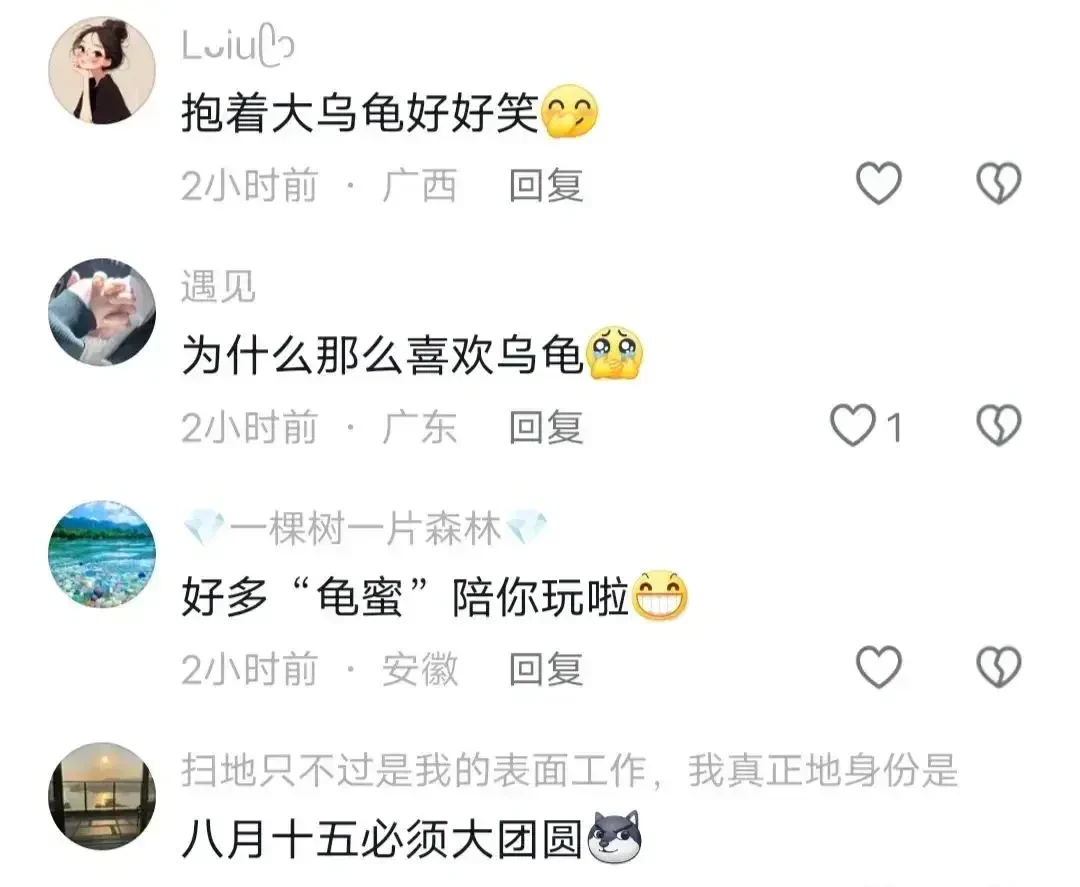
Task: Open Luiu's profile avatar
Action: (102, 71)
